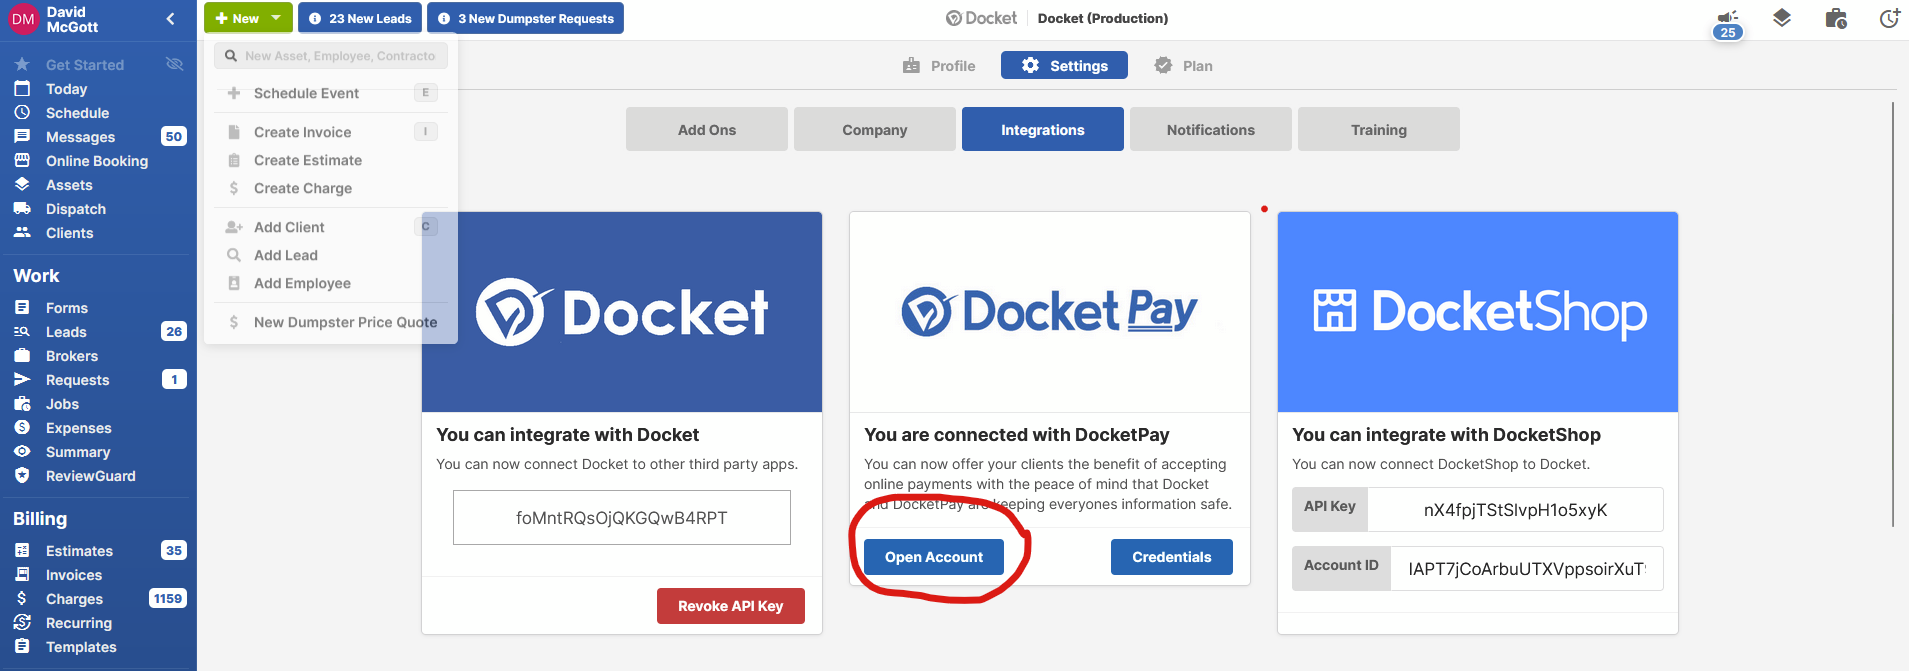The width and height of the screenshot is (1909, 671).
Task: Open the Add Ons section tab
Action: (x=707, y=129)
